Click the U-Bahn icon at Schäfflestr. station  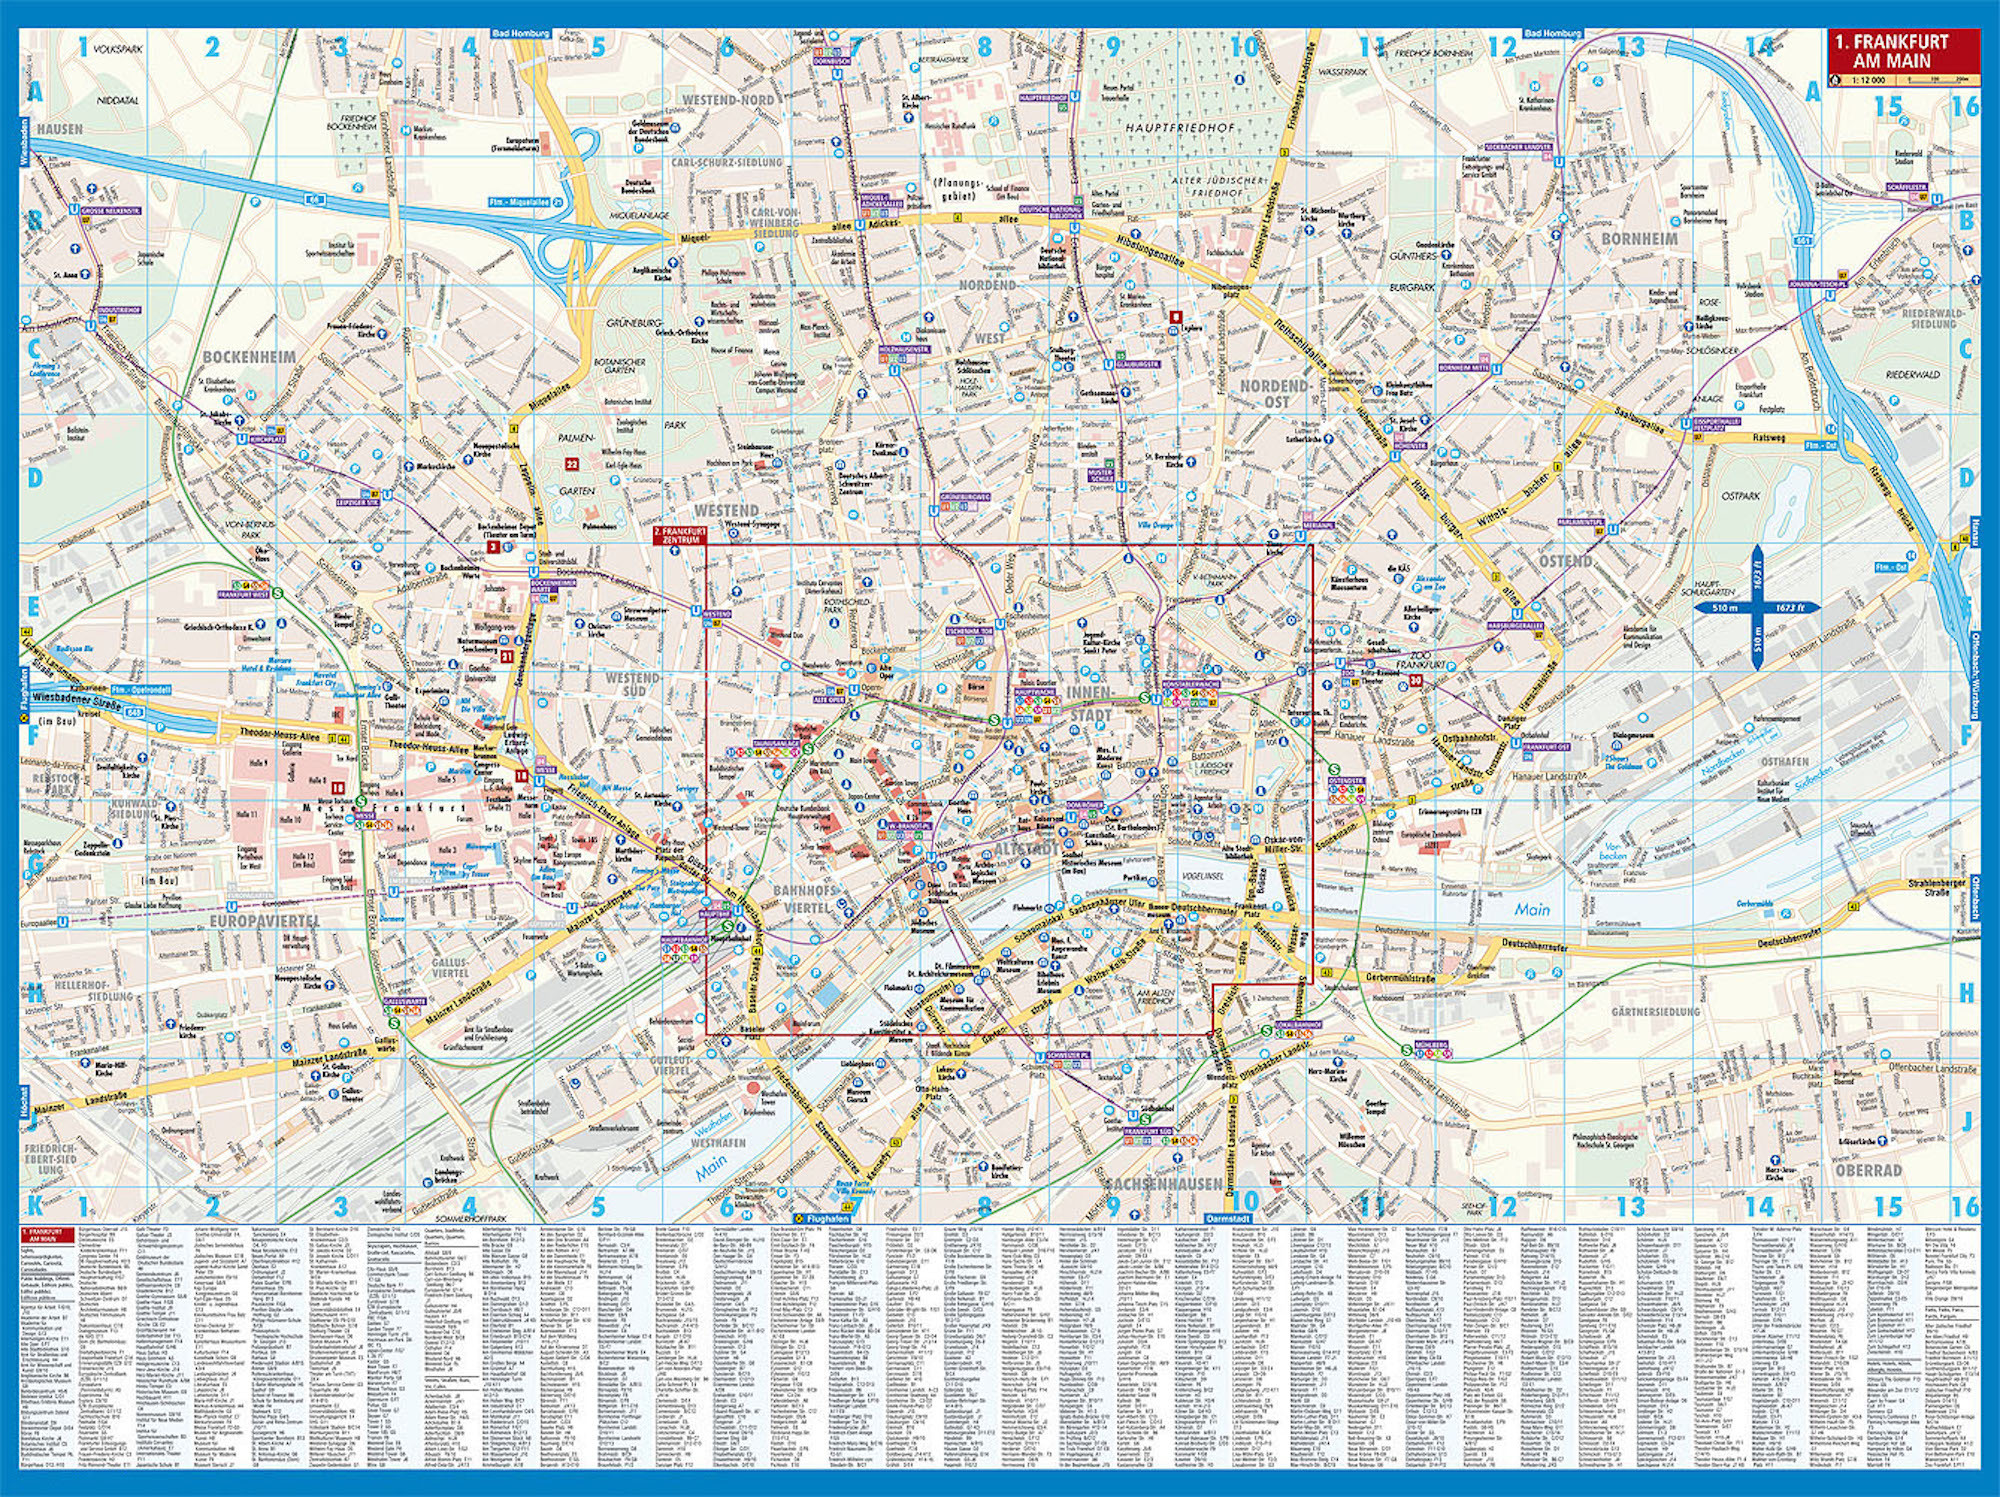click(1937, 198)
